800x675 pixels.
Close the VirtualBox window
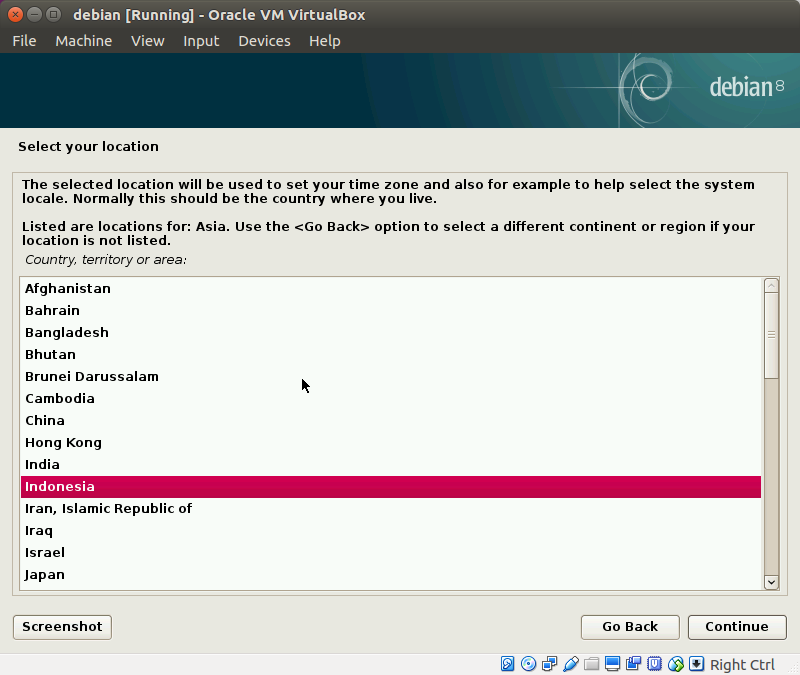(15, 14)
